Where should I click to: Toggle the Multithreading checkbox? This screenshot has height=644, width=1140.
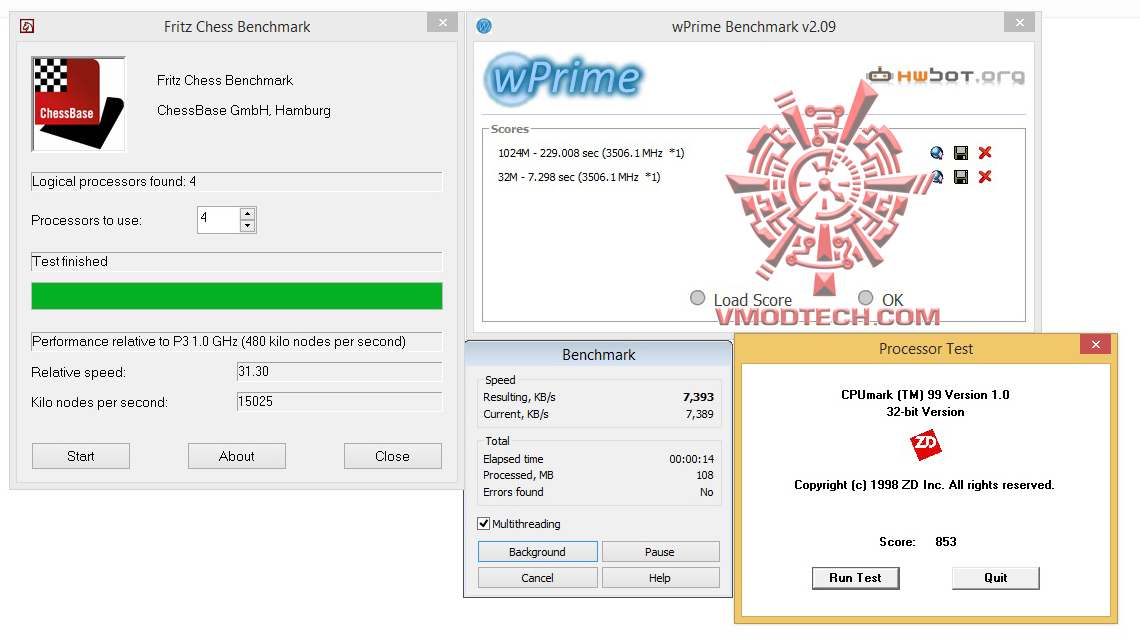483,523
